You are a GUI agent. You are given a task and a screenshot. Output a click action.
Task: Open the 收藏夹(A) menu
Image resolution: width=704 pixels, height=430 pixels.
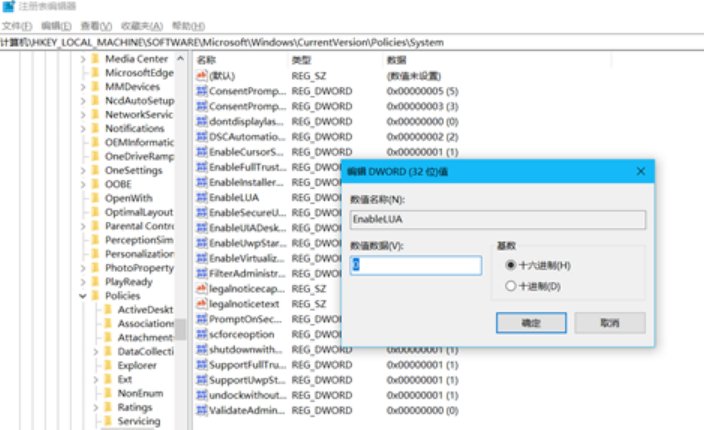[142, 26]
